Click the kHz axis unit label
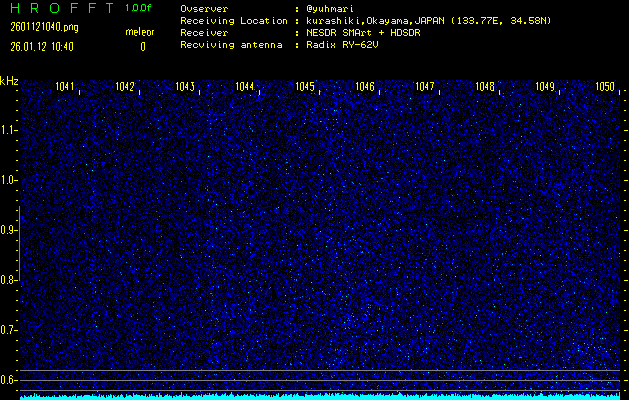 coord(9,81)
